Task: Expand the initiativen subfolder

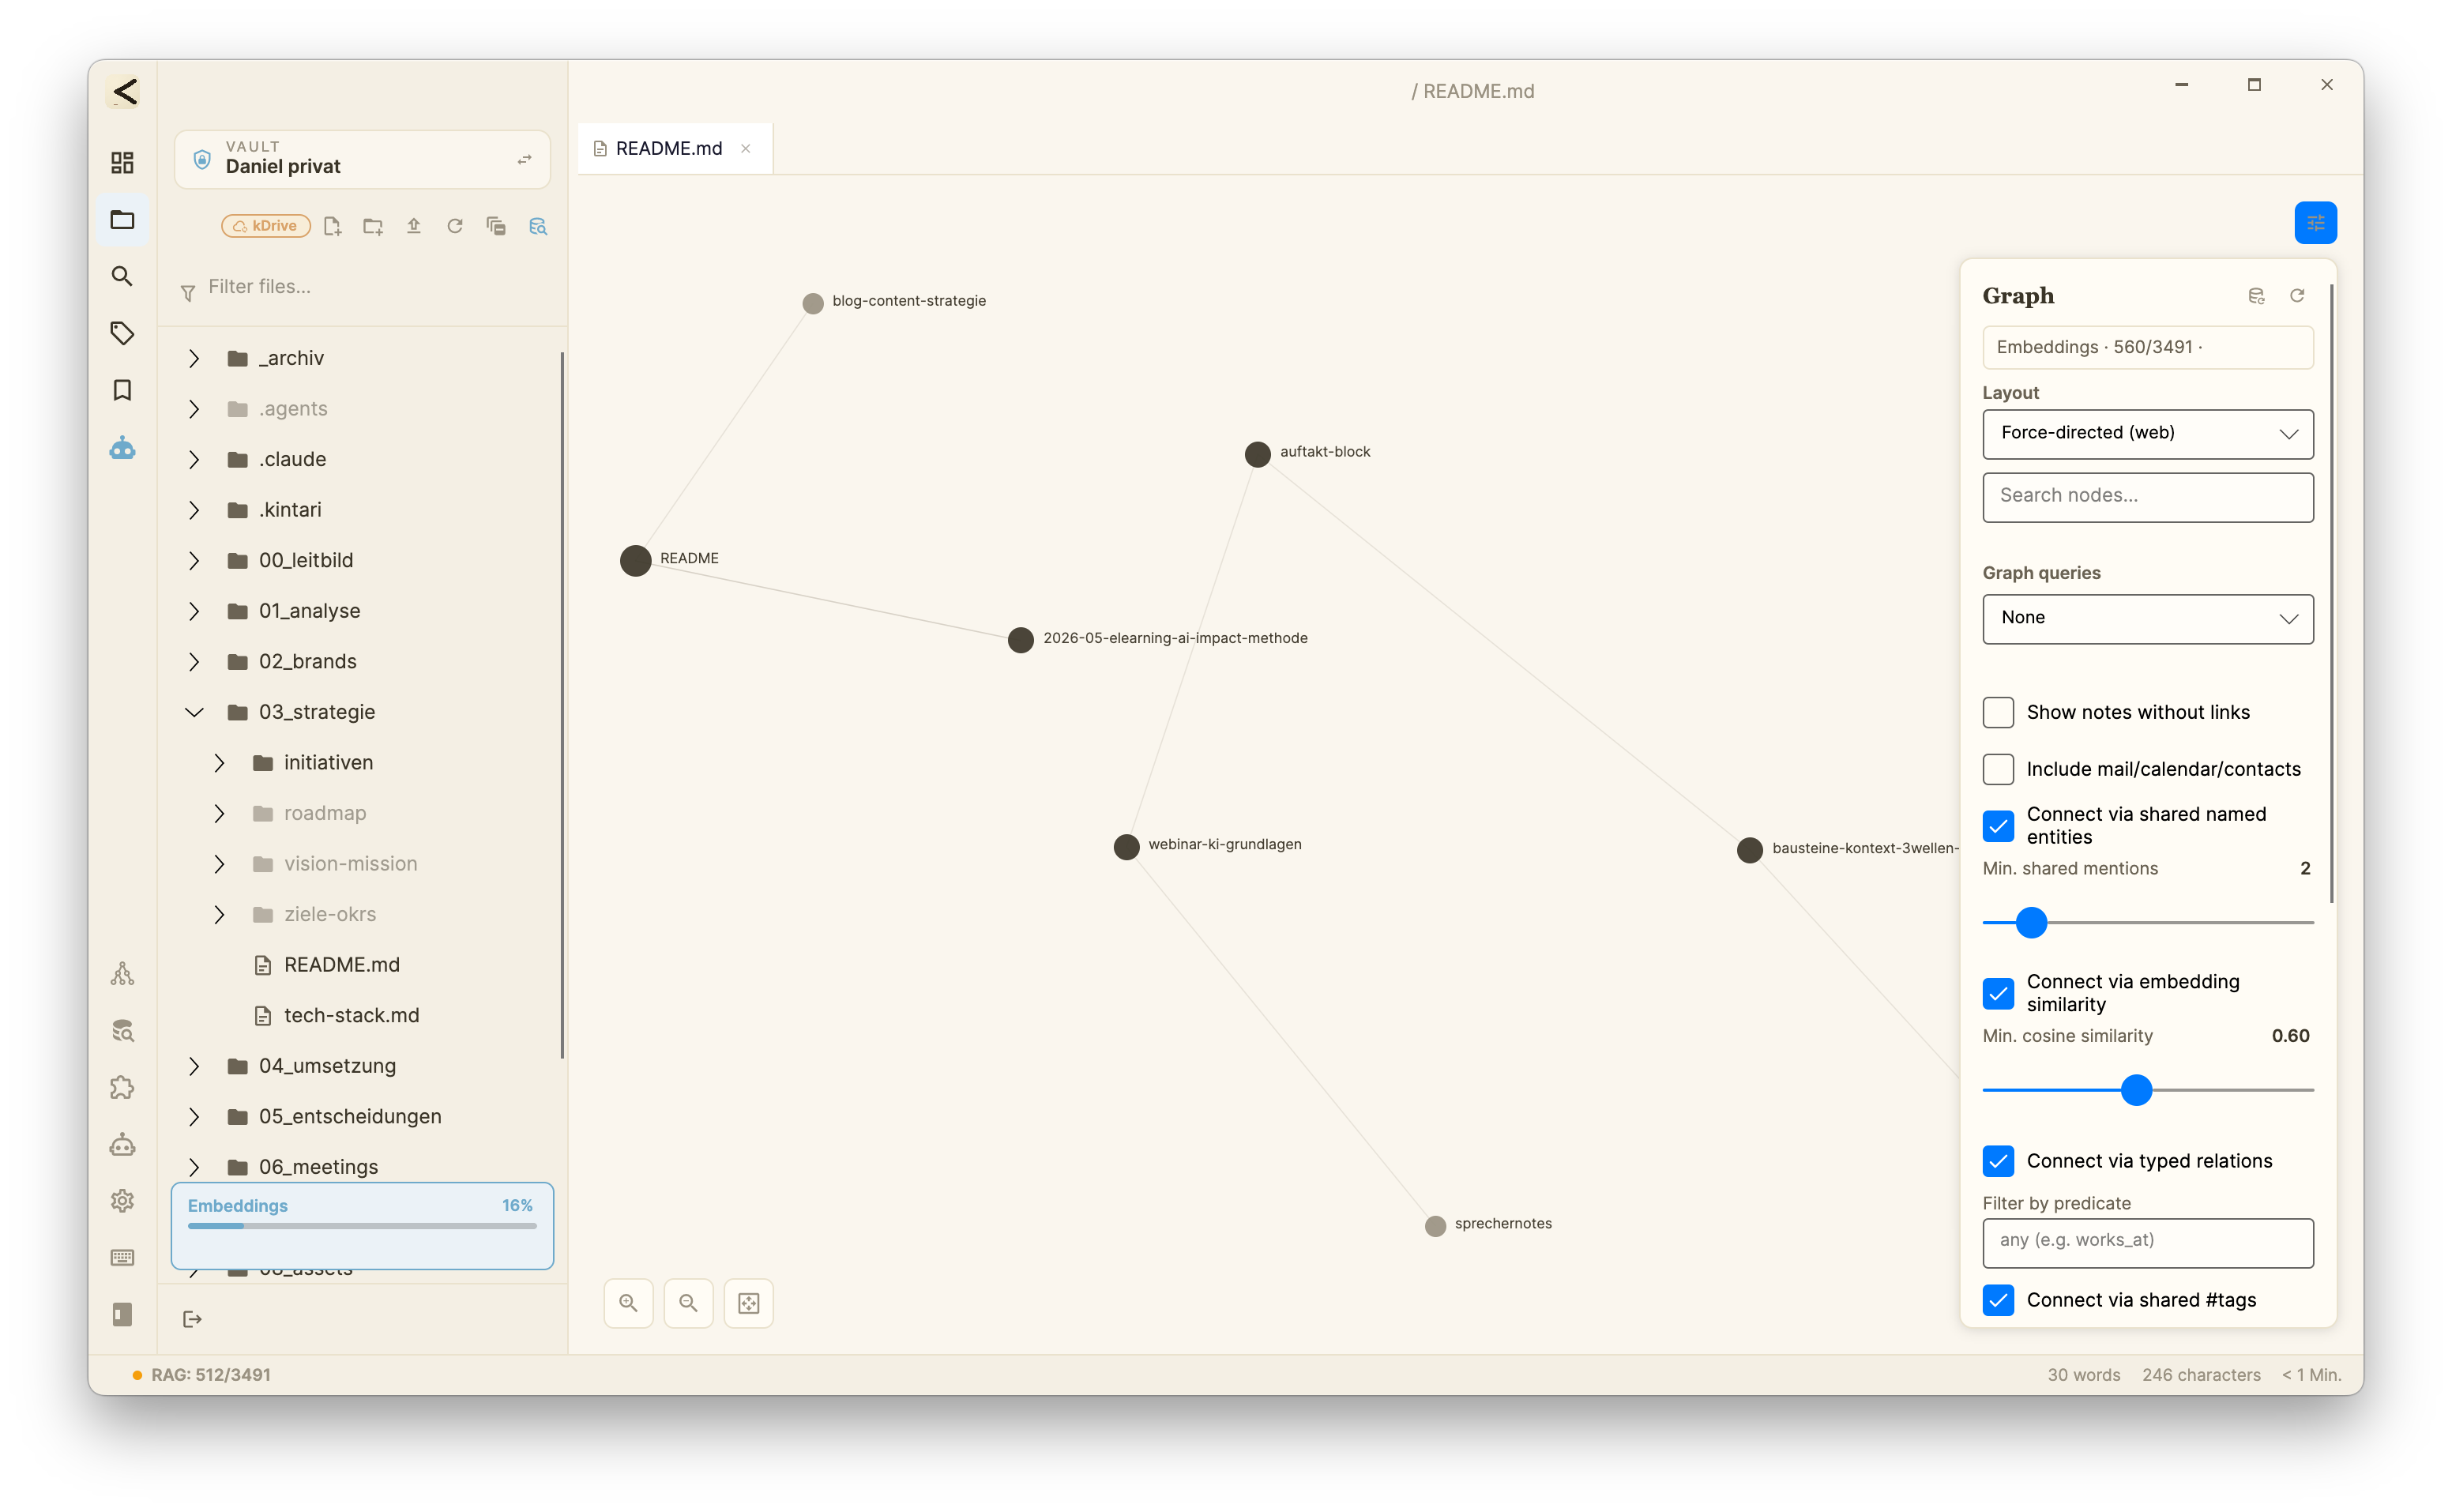Action: tap(219, 762)
